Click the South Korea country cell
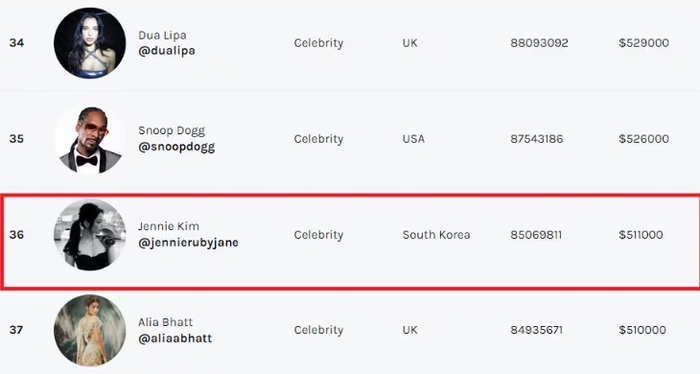Viewport: 700px width, 374px height. (x=436, y=235)
